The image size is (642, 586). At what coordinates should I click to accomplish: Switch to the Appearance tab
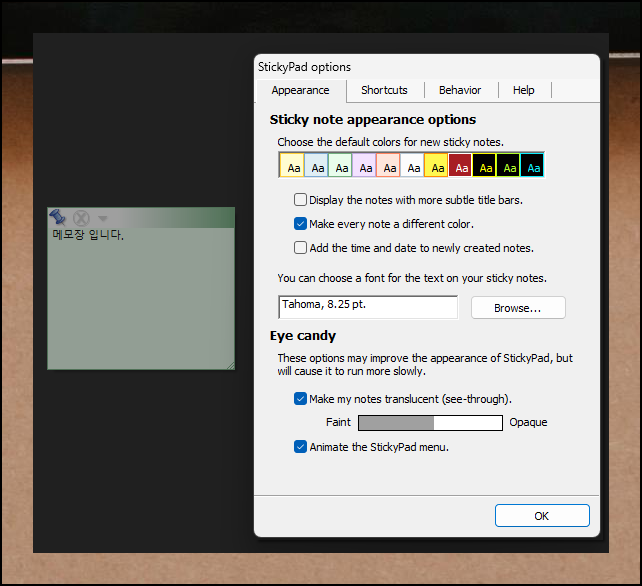(x=300, y=90)
